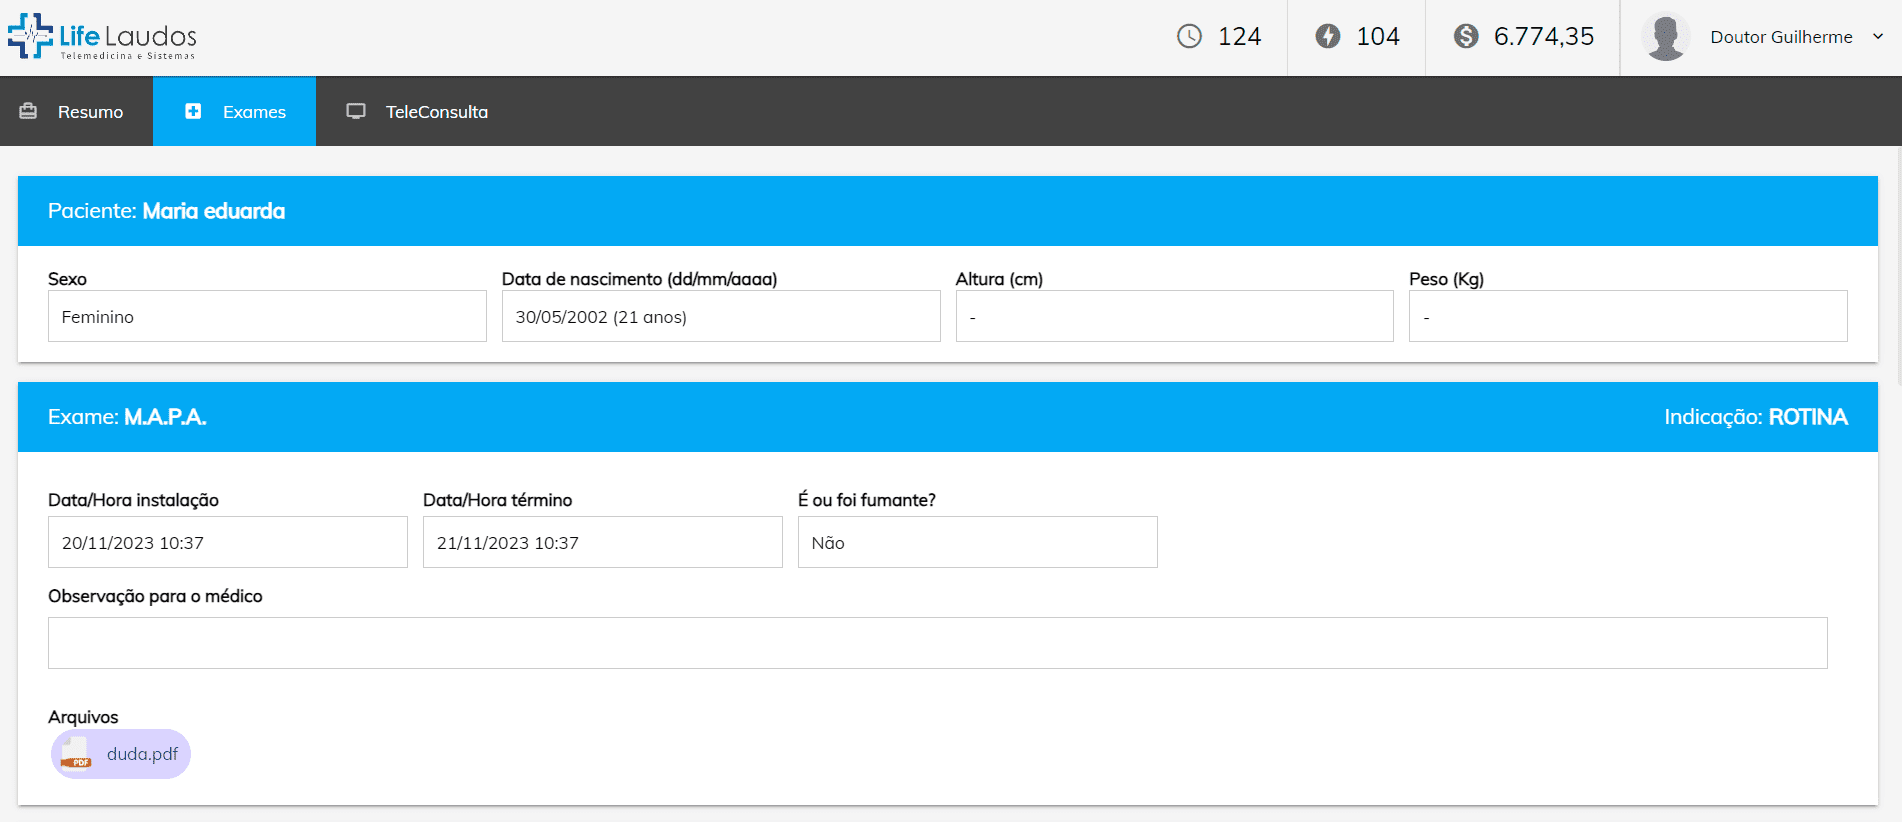The height and width of the screenshot is (822, 1902).
Task: Select the Data de nascimento field
Action: point(720,317)
